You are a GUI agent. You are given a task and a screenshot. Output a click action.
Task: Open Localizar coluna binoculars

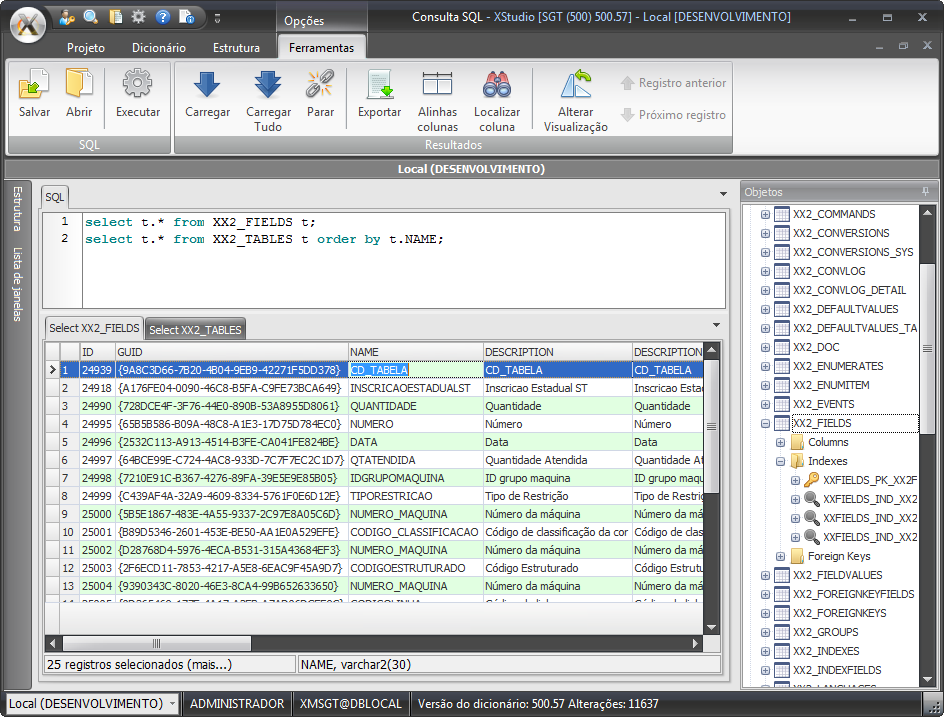pyautogui.click(x=496, y=86)
